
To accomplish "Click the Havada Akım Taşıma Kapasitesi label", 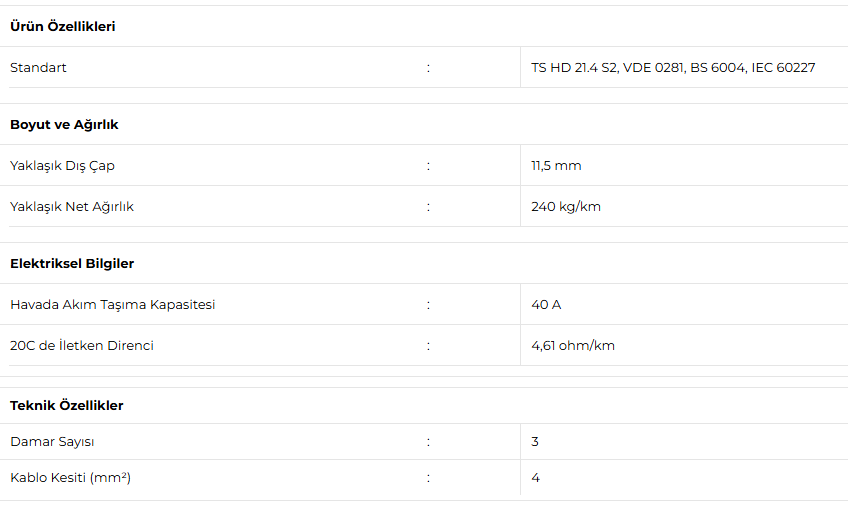I will 112,305.
